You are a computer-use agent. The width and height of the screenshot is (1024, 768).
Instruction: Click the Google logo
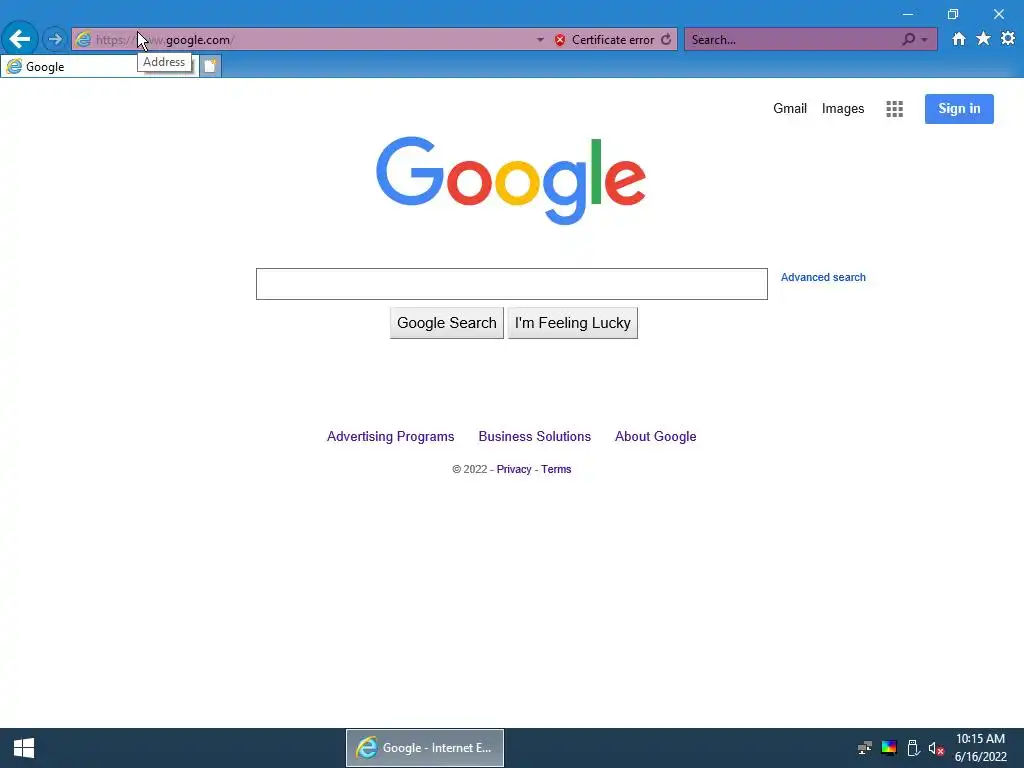click(x=511, y=180)
